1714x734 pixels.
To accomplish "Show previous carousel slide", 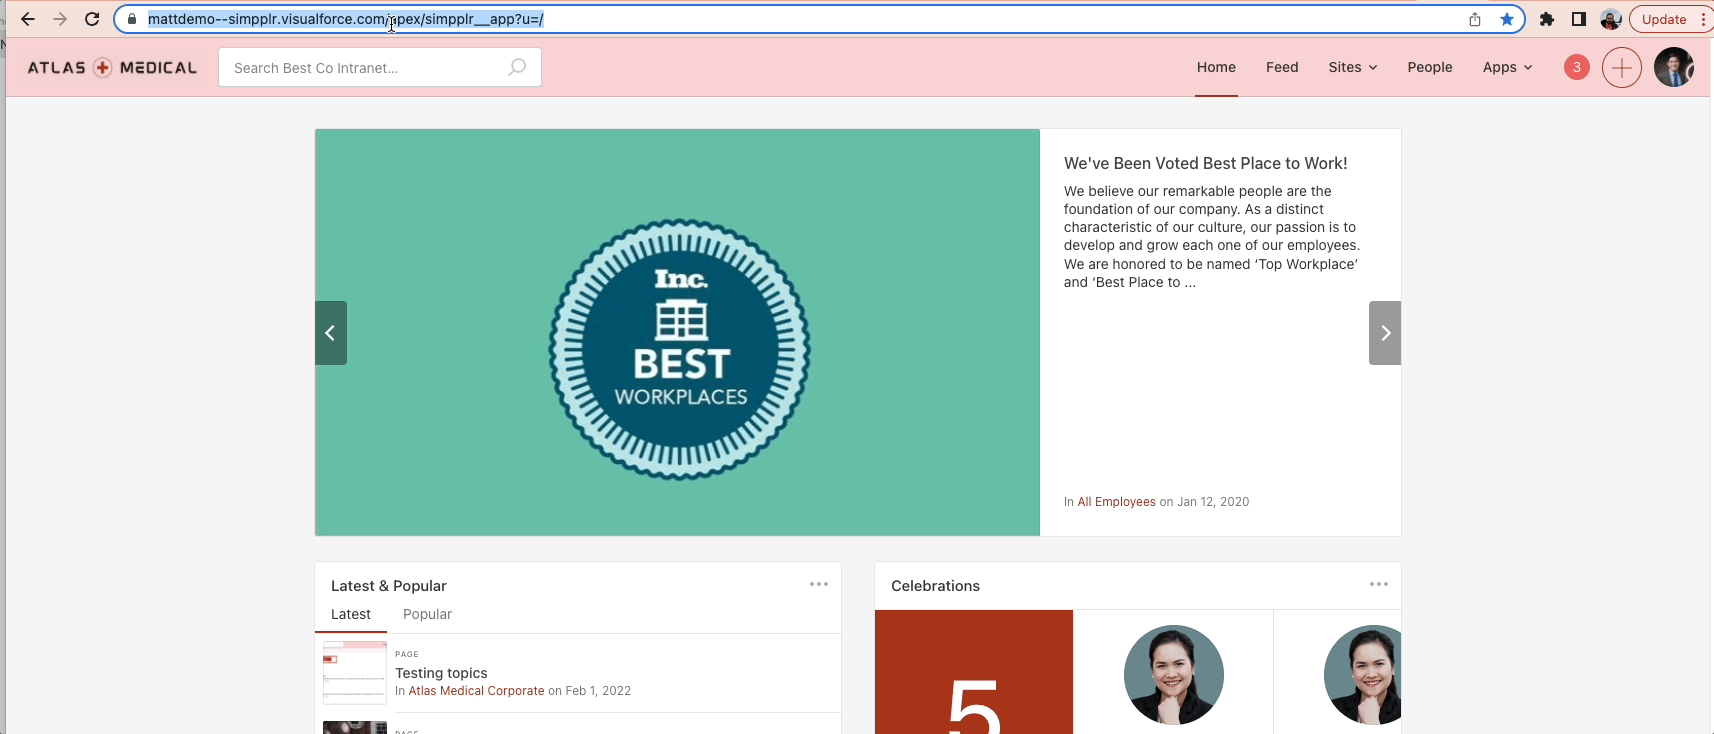I will (x=331, y=333).
